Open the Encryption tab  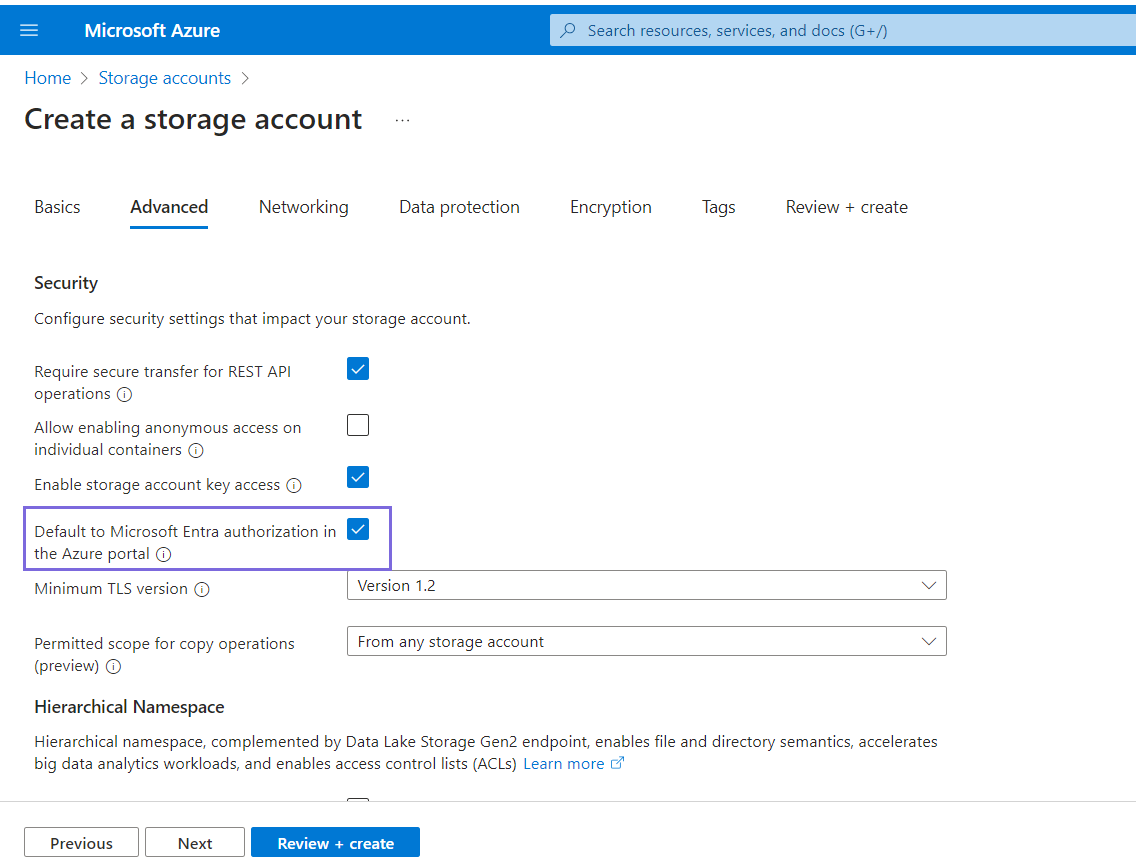pyautogui.click(x=610, y=207)
